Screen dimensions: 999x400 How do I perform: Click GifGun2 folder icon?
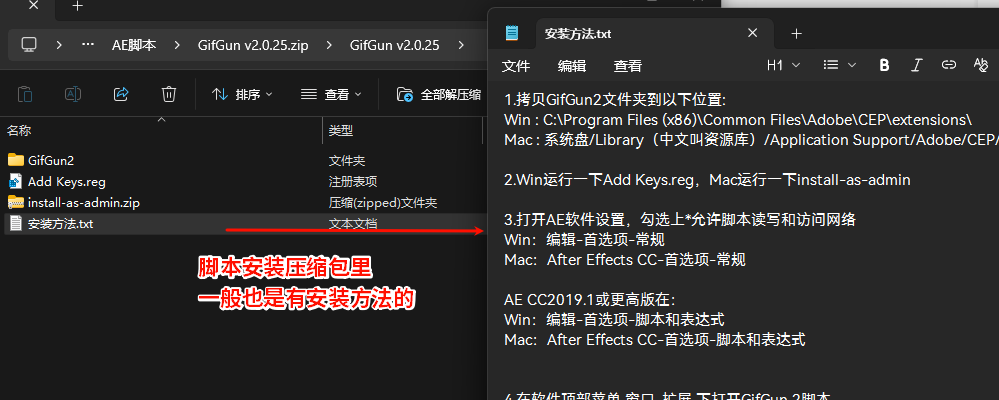pos(16,160)
